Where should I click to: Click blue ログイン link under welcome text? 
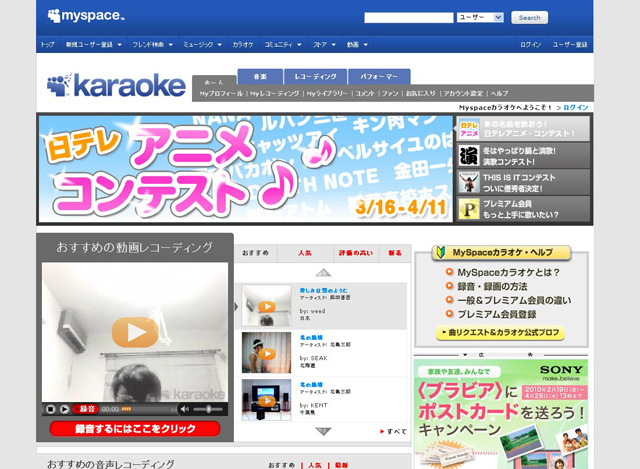[576, 107]
